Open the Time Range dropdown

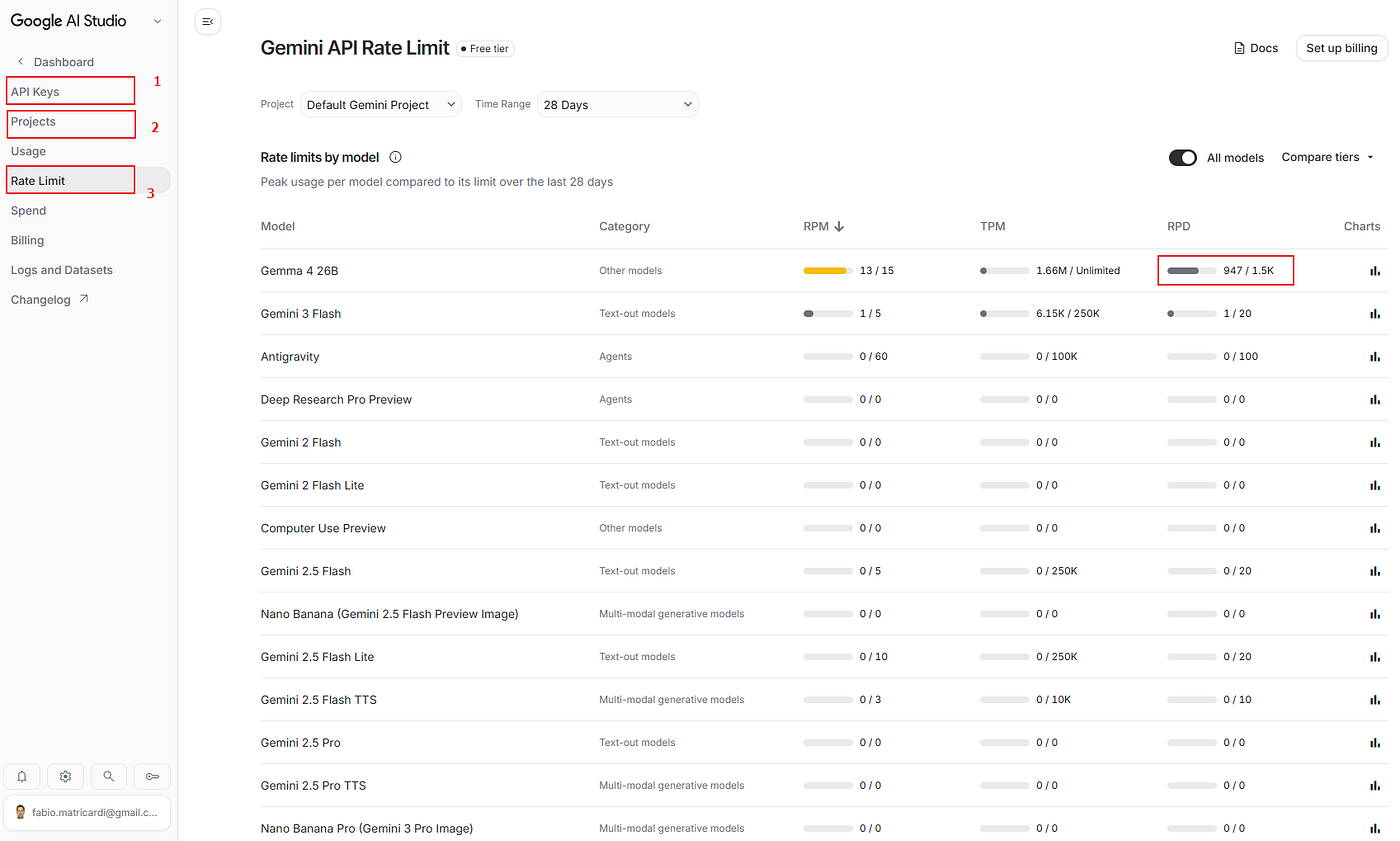618,105
